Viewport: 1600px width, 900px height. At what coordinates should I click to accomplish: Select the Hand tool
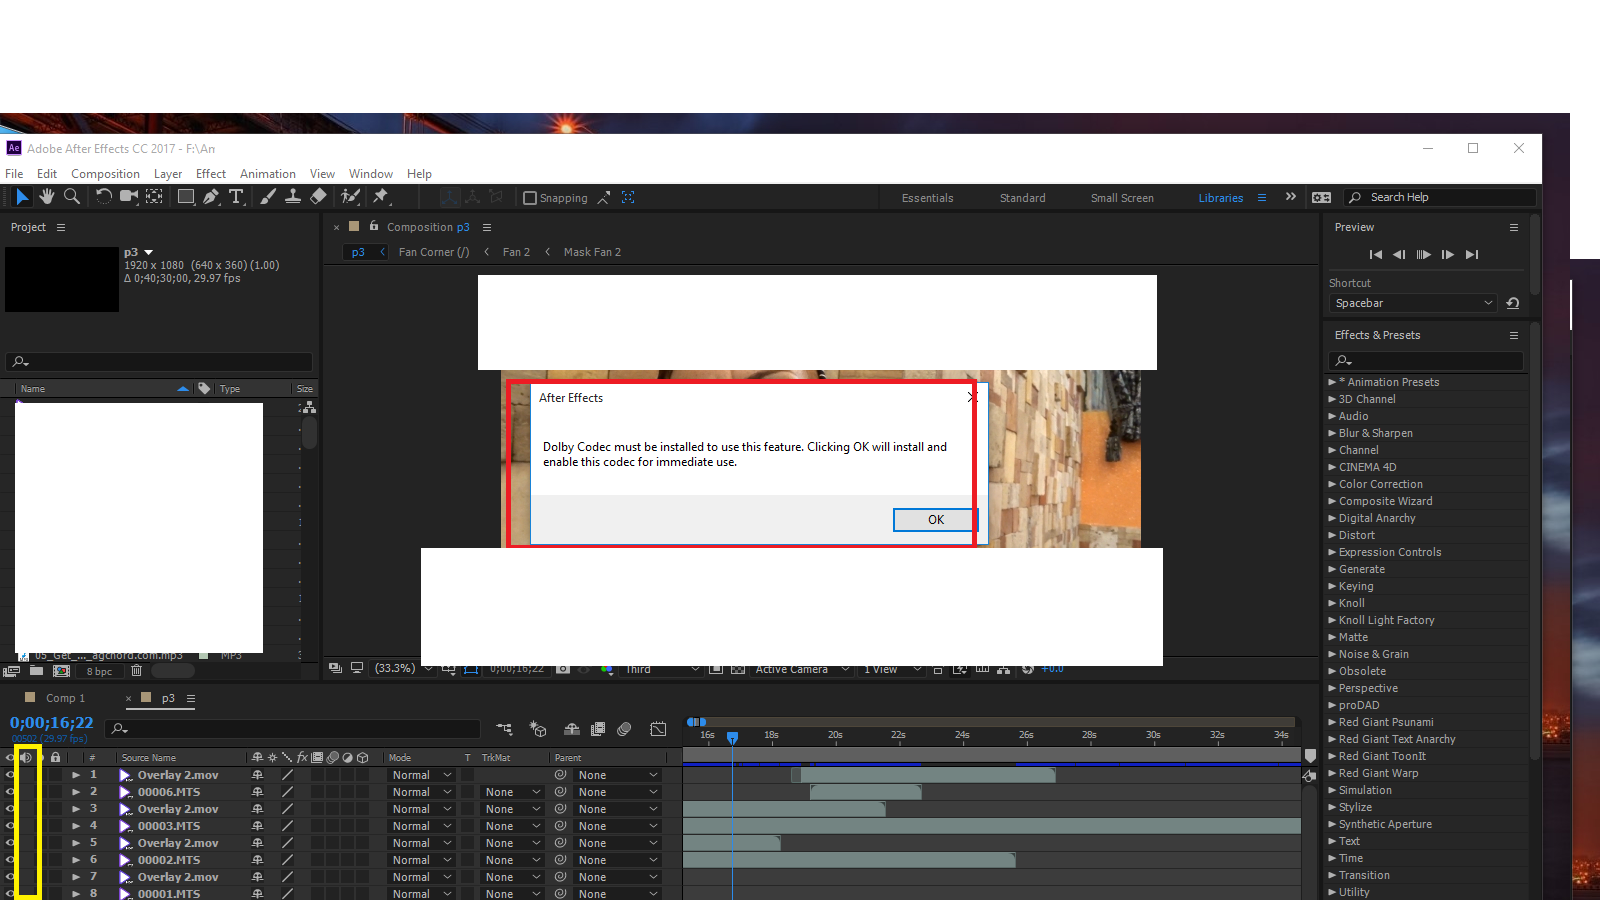click(x=47, y=197)
